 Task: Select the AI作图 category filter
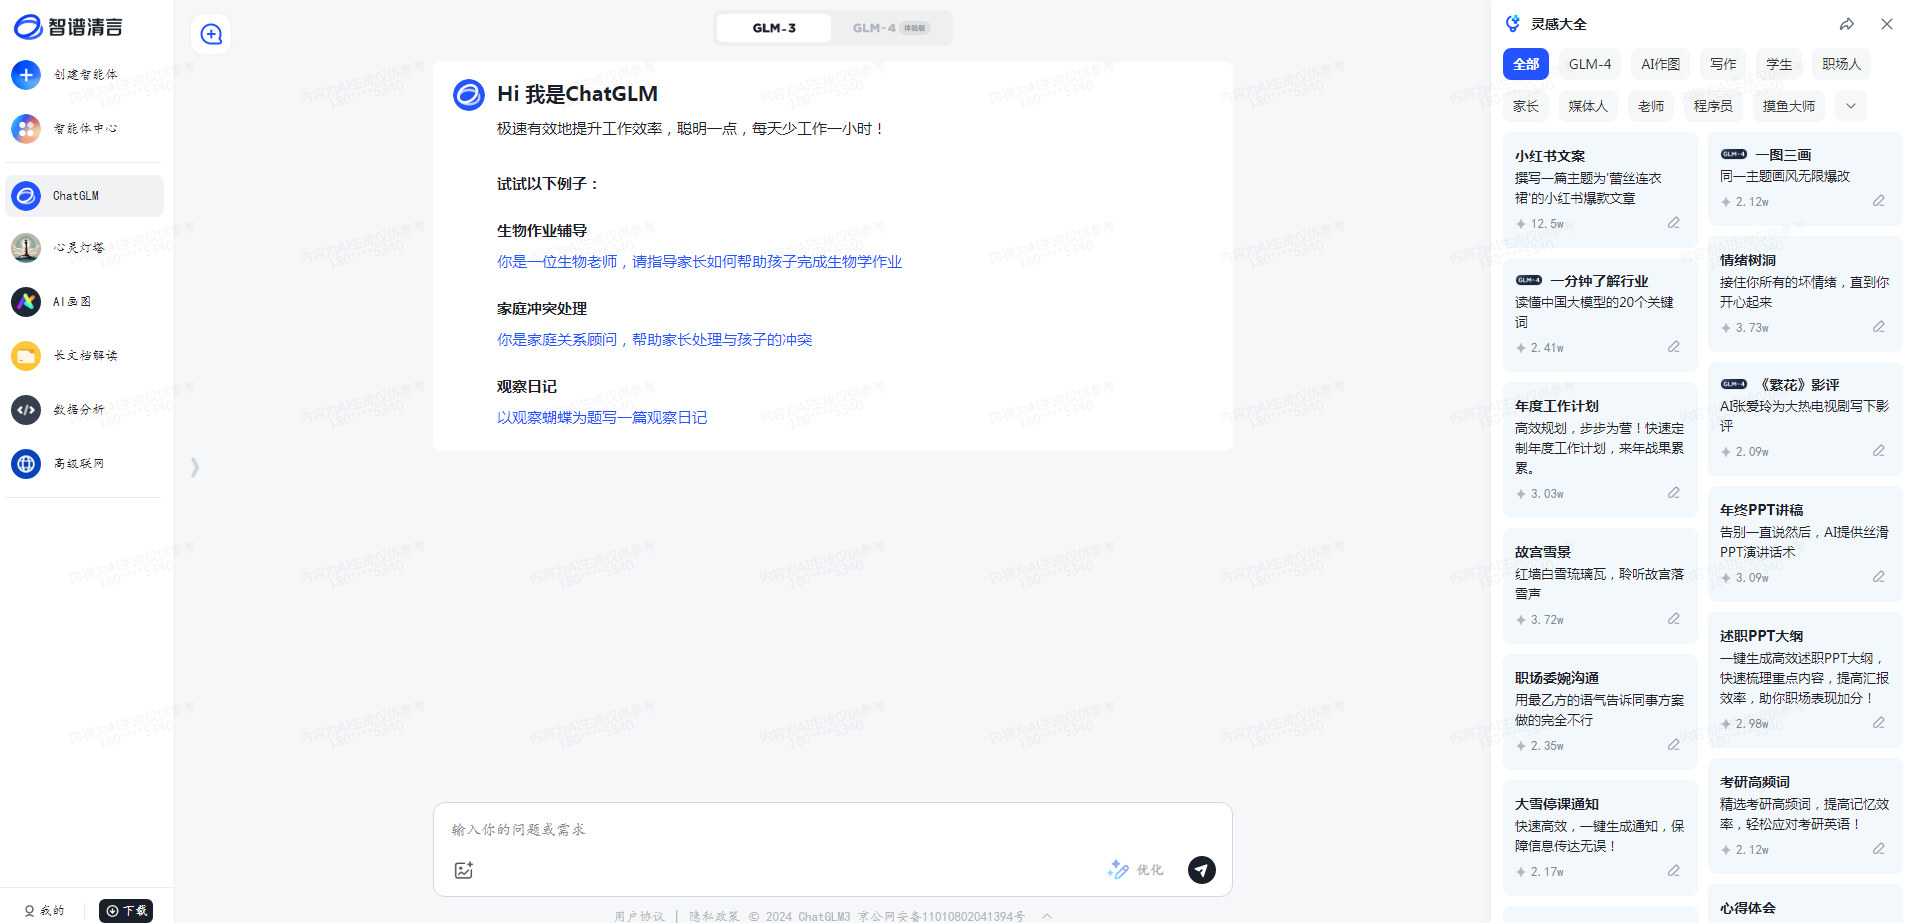coord(1661,64)
